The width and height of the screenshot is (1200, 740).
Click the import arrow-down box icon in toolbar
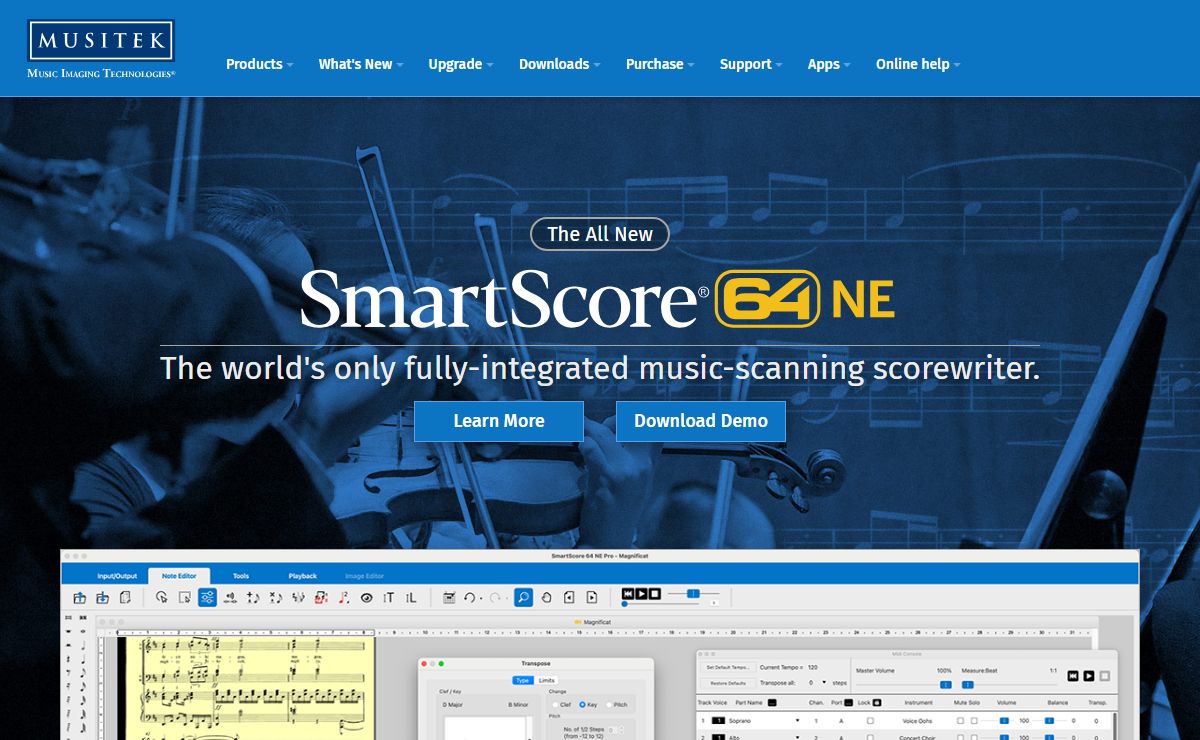[102, 598]
